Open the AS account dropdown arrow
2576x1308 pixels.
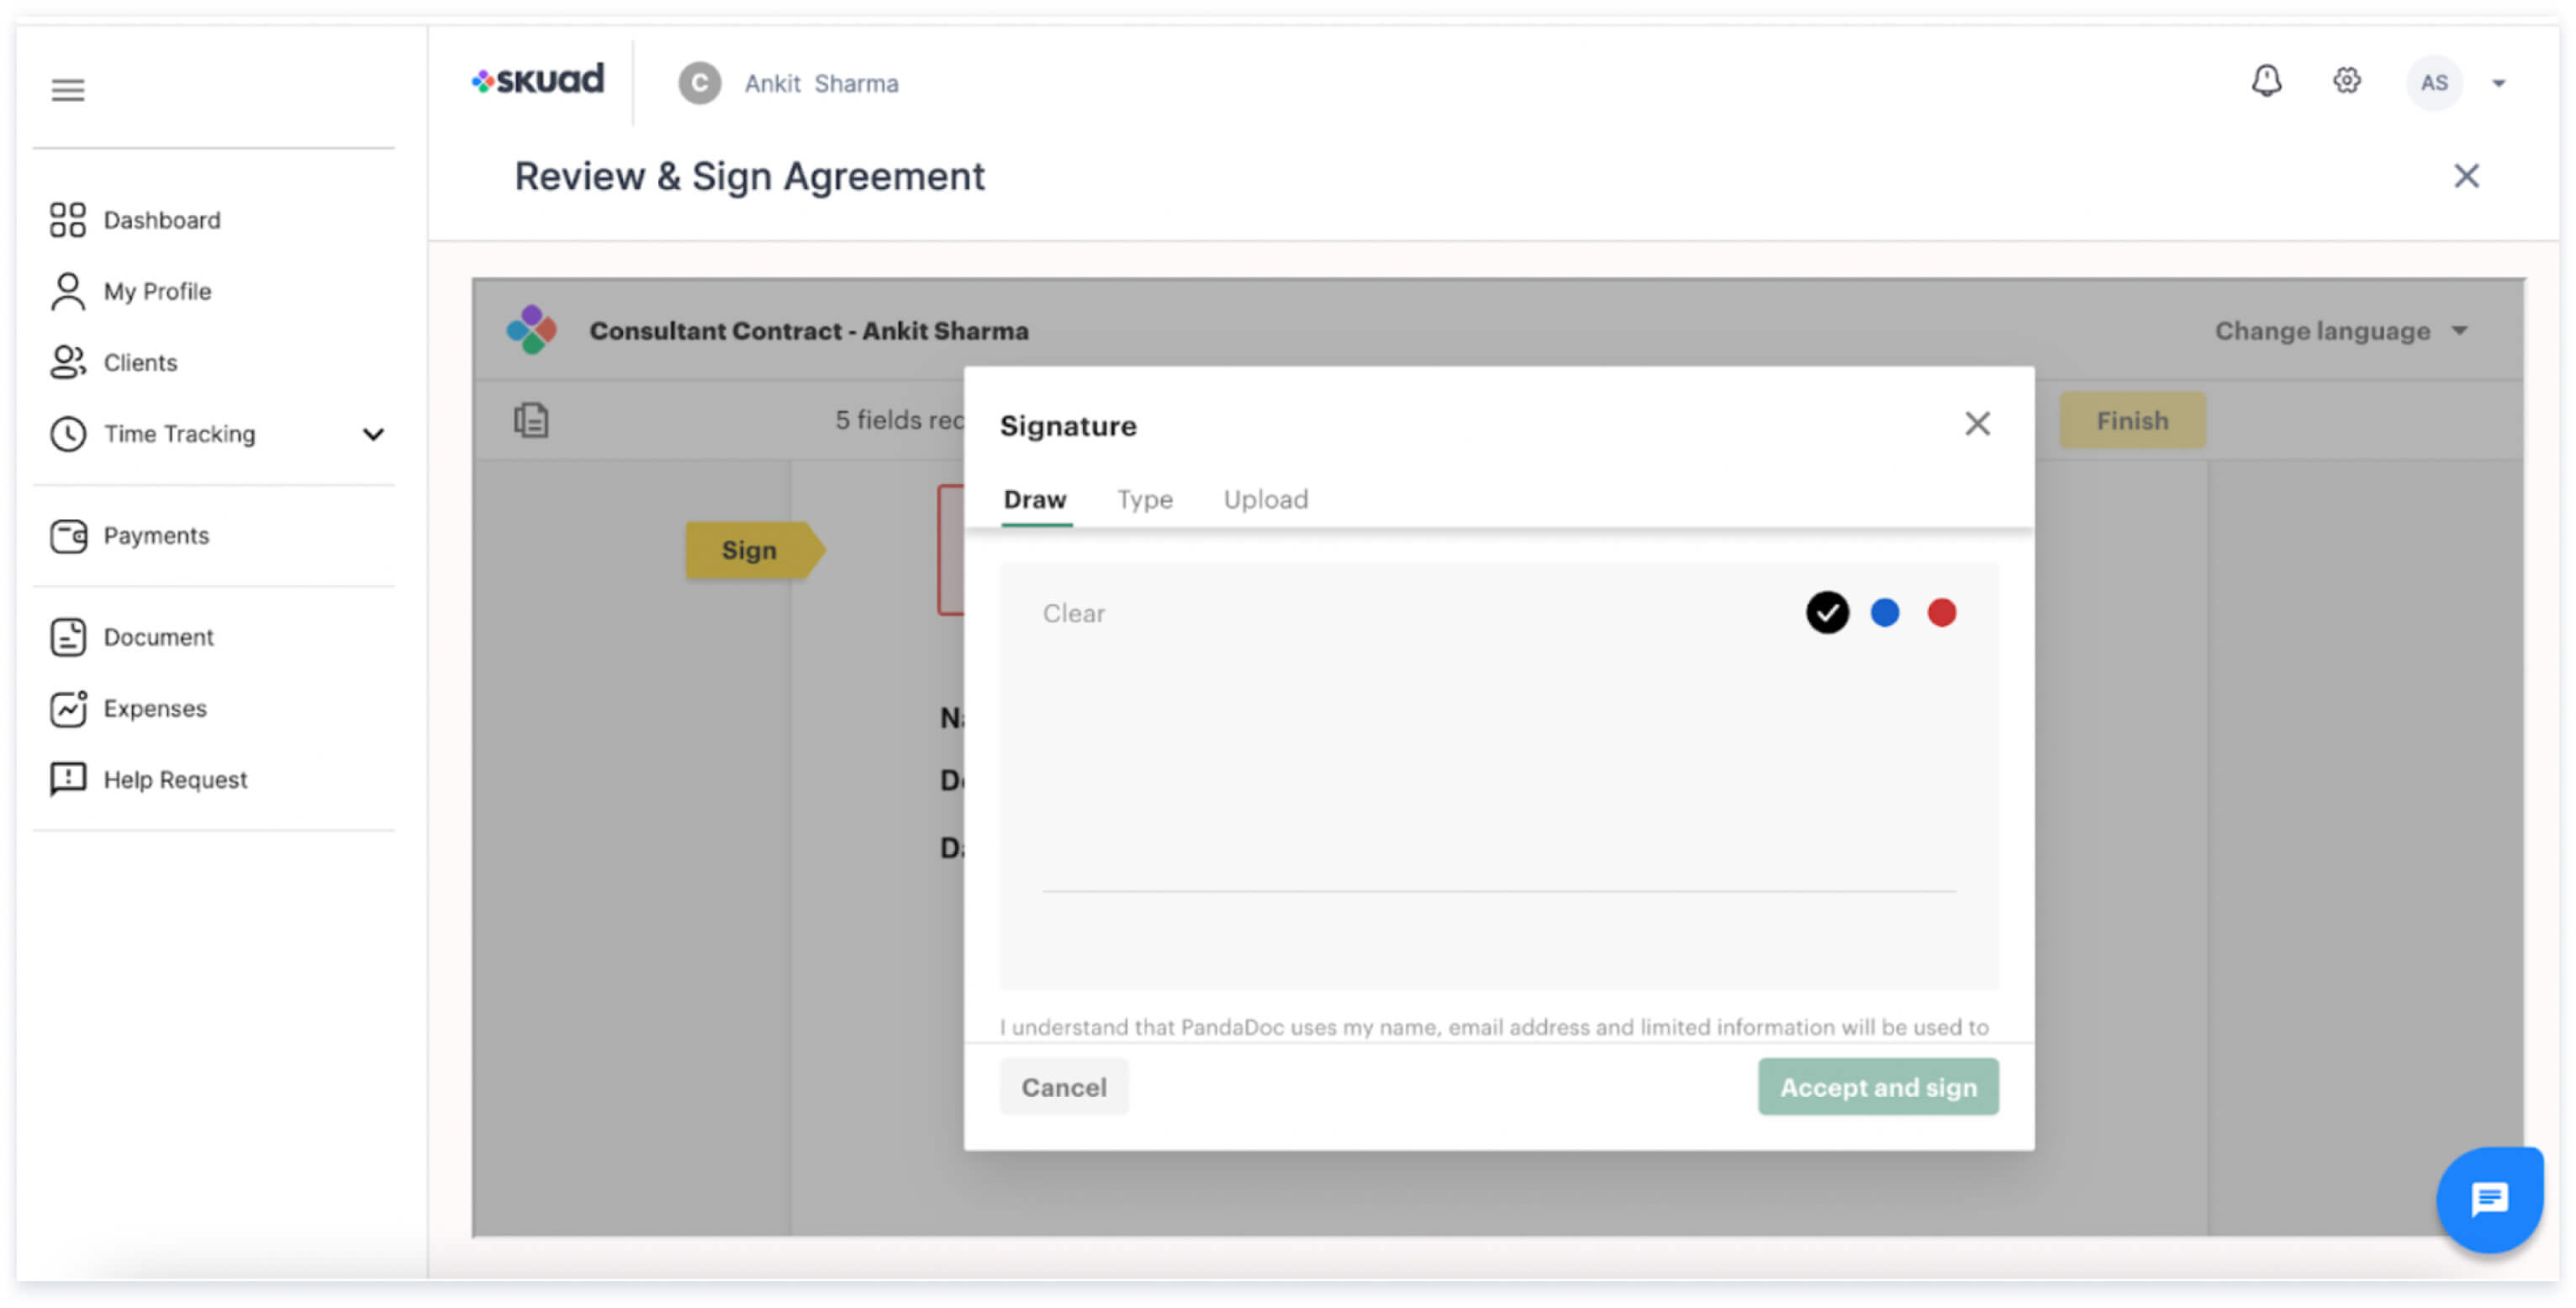pyautogui.click(x=2498, y=84)
